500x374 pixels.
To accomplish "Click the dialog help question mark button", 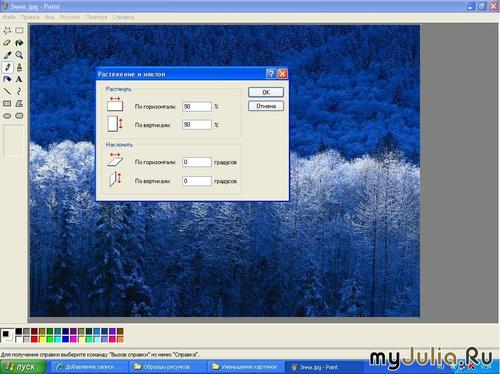I will [271, 74].
